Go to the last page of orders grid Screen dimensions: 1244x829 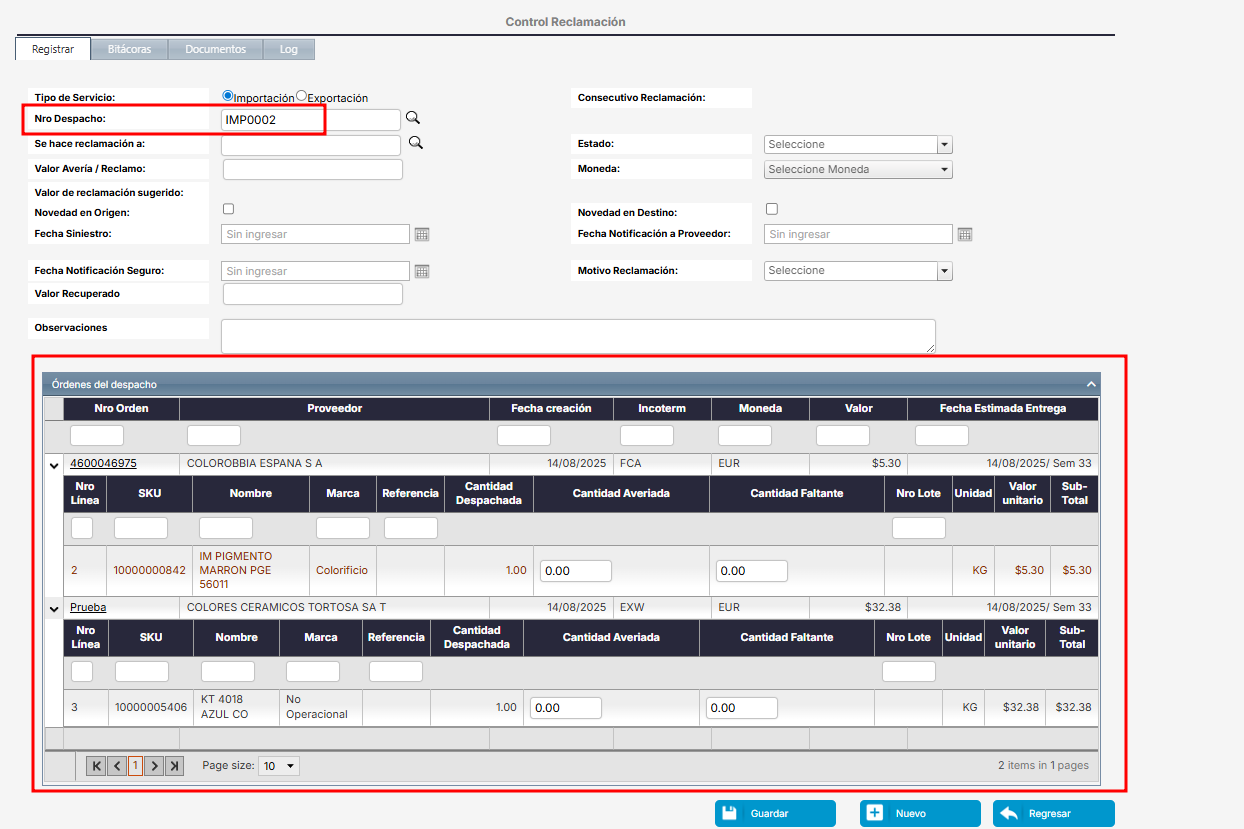pos(175,766)
